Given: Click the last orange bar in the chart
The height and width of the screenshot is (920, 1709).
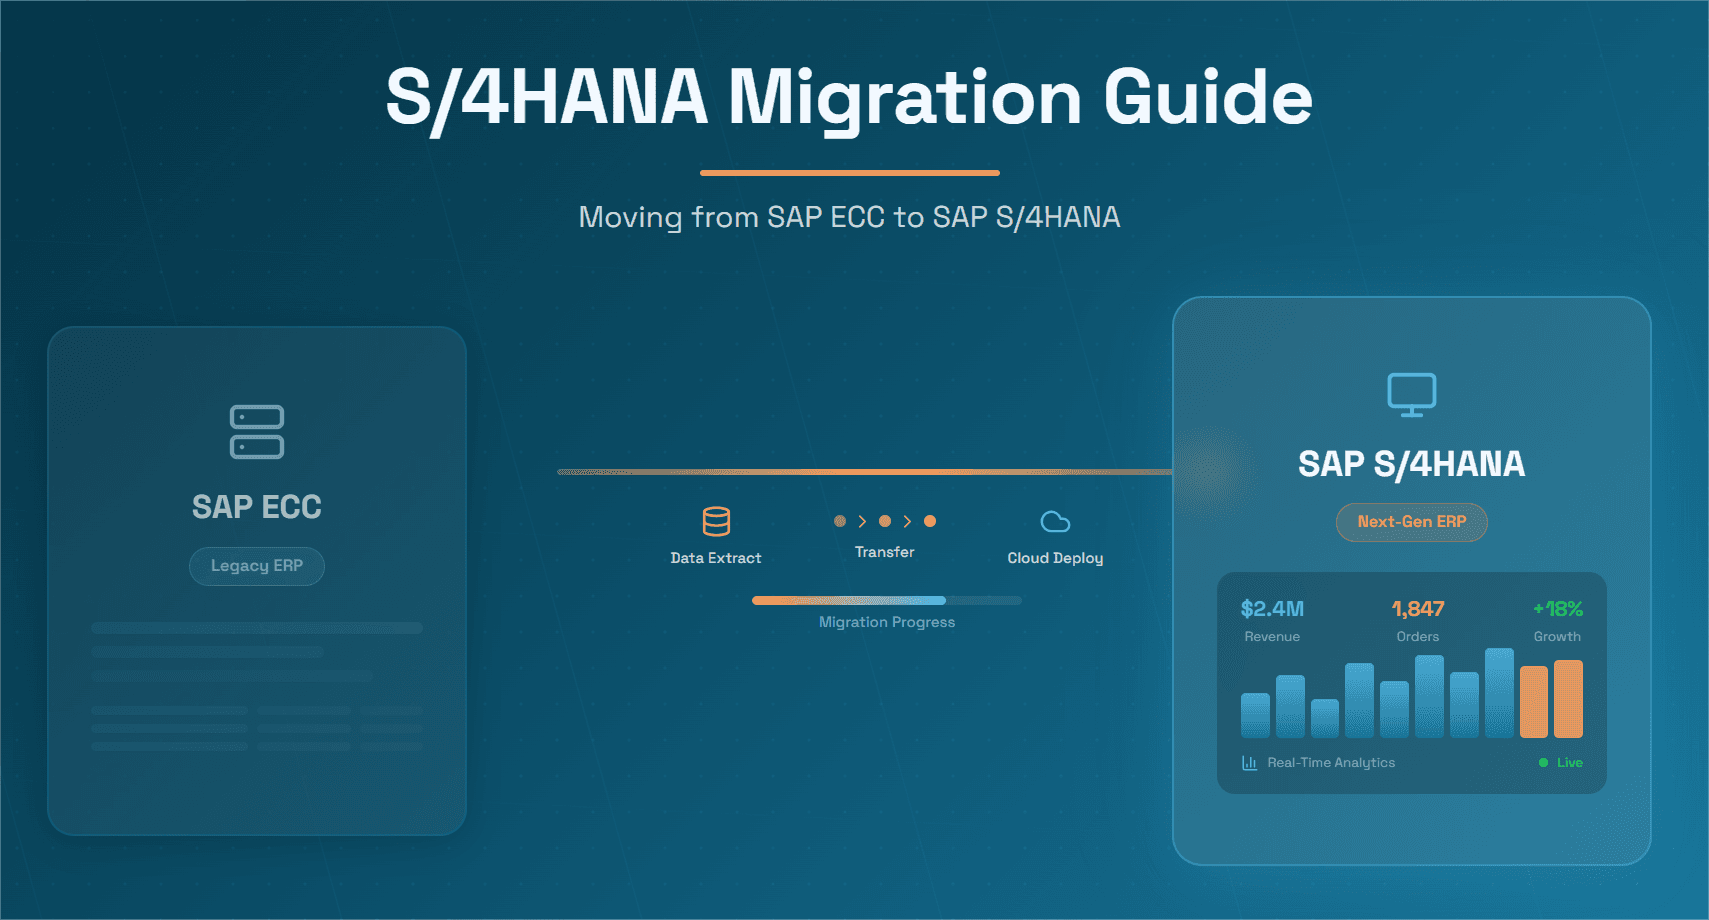Looking at the screenshot, I should point(1568,699).
